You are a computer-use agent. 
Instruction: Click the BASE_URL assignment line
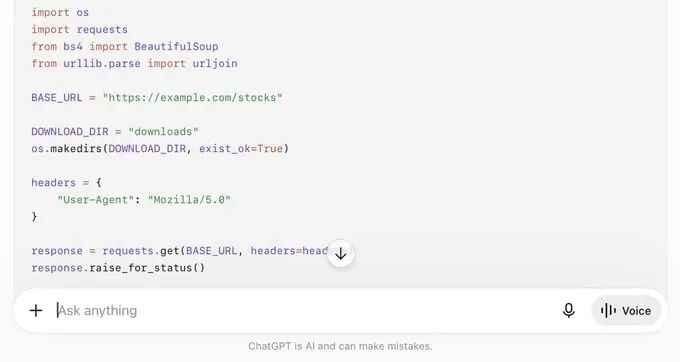click(x=157, y=98)
